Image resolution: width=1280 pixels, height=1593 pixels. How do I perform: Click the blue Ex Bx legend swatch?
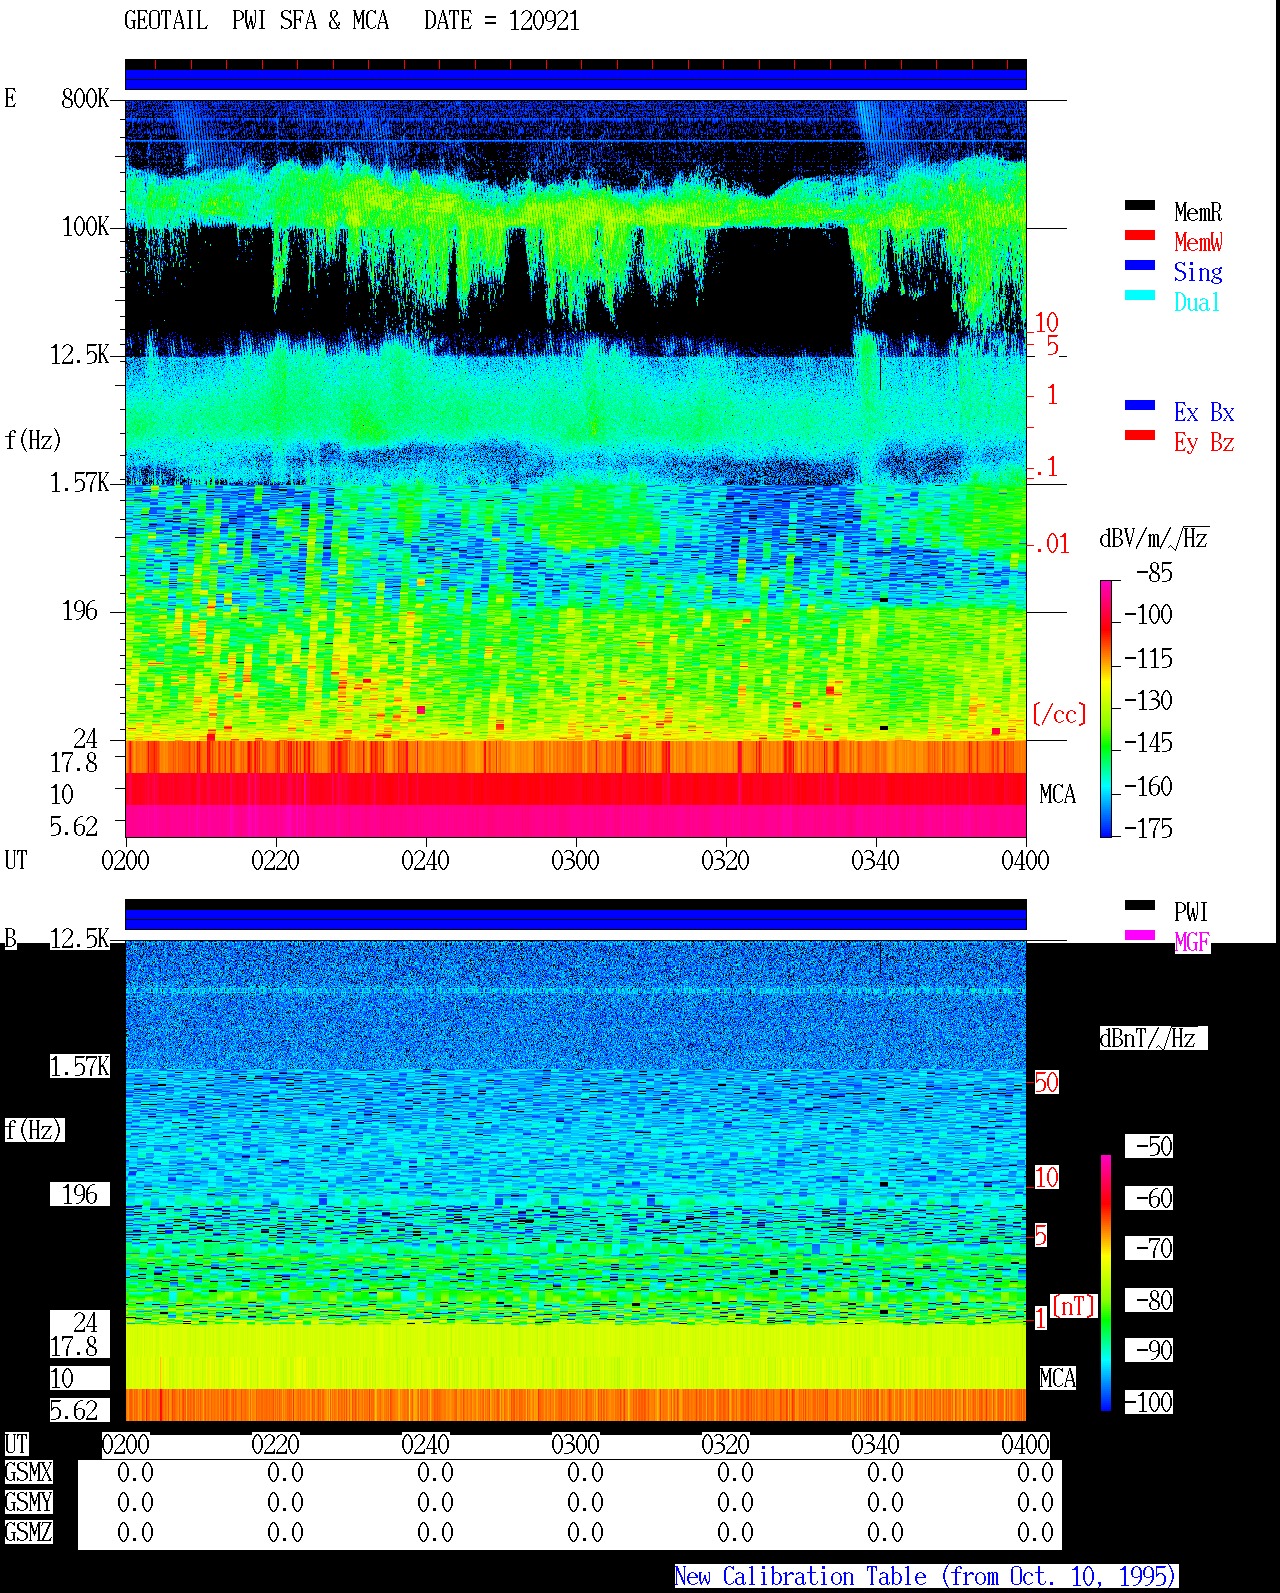click(x=1140, y=405)
